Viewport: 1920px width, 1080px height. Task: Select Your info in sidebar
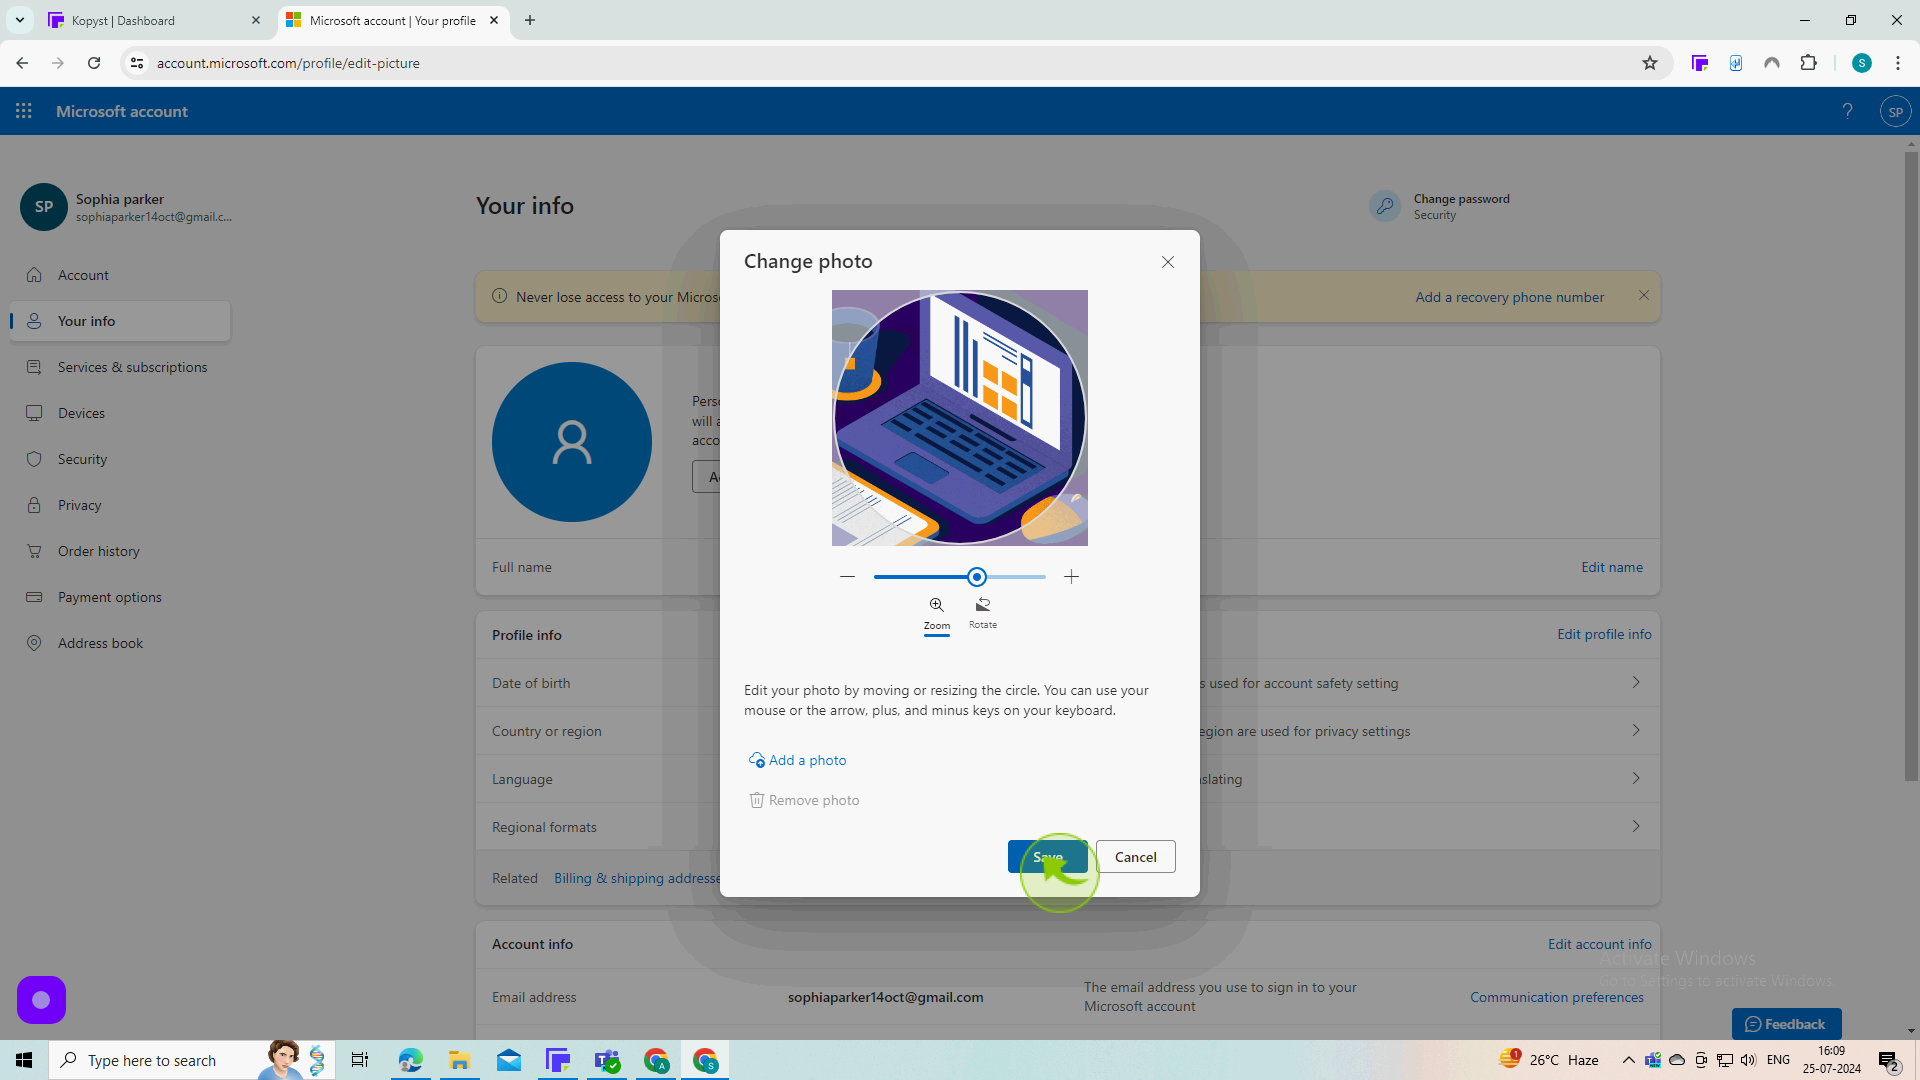coord(120,321)
